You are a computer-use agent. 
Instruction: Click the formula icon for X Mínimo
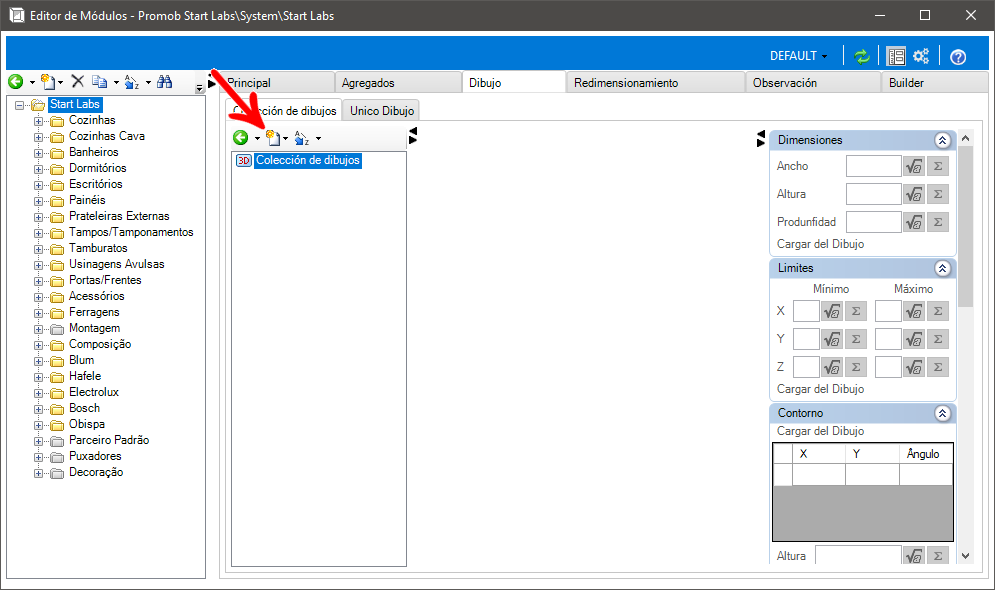(x=832, y=312)
